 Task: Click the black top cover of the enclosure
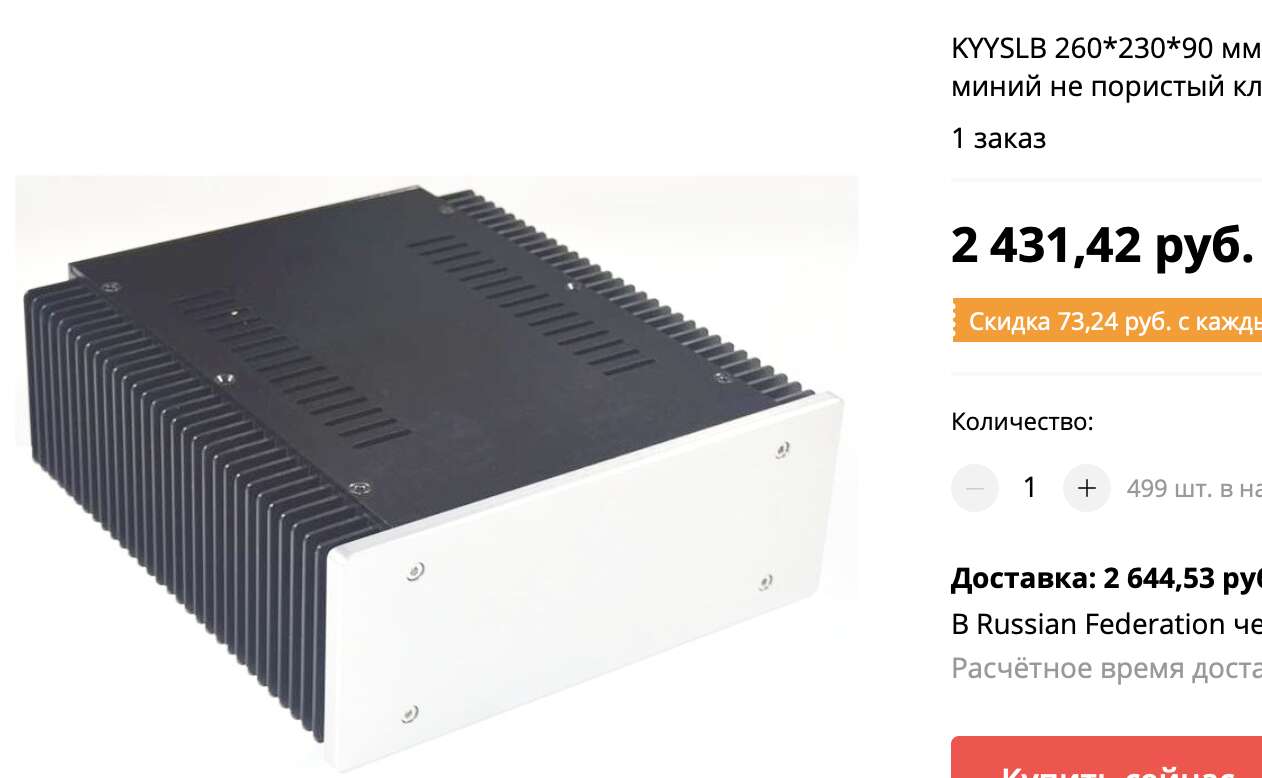point(430,330)
